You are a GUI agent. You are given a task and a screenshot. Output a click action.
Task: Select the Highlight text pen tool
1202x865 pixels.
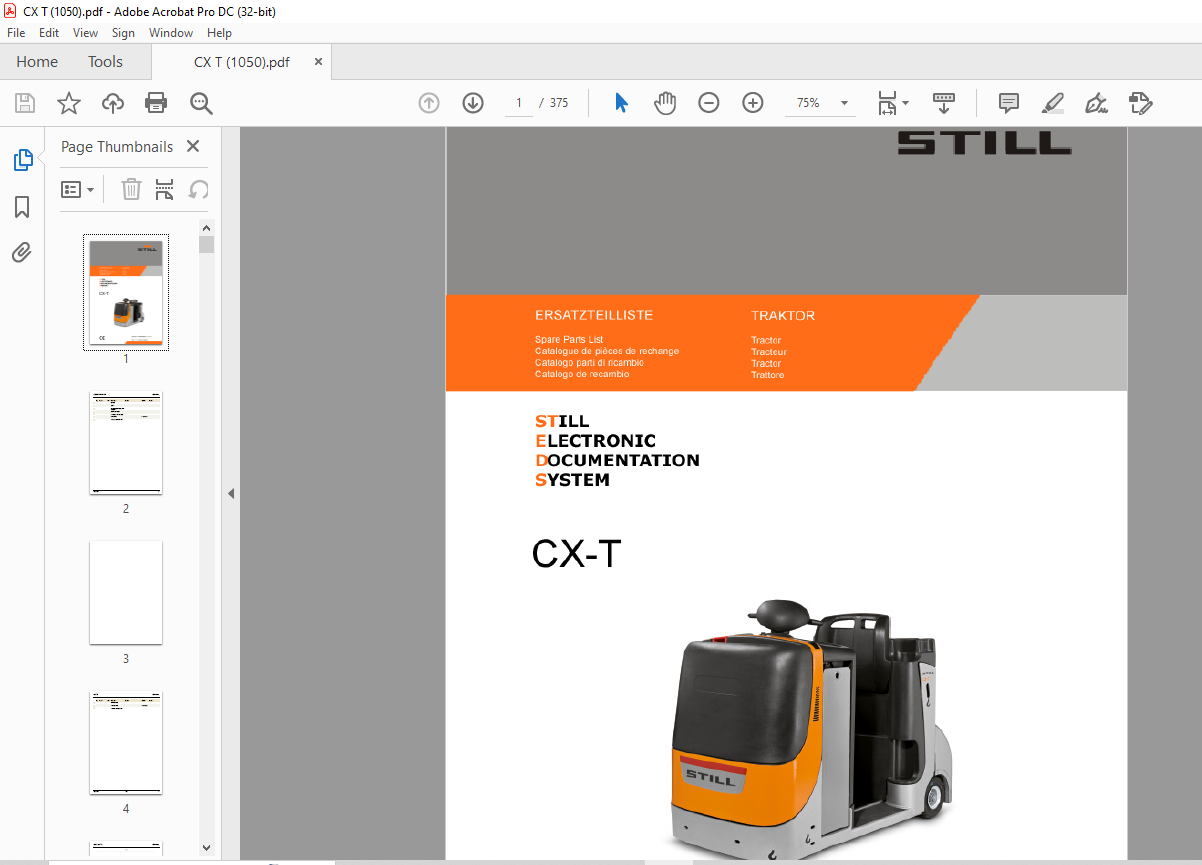pyautogui.click(x=1052, y=103)
